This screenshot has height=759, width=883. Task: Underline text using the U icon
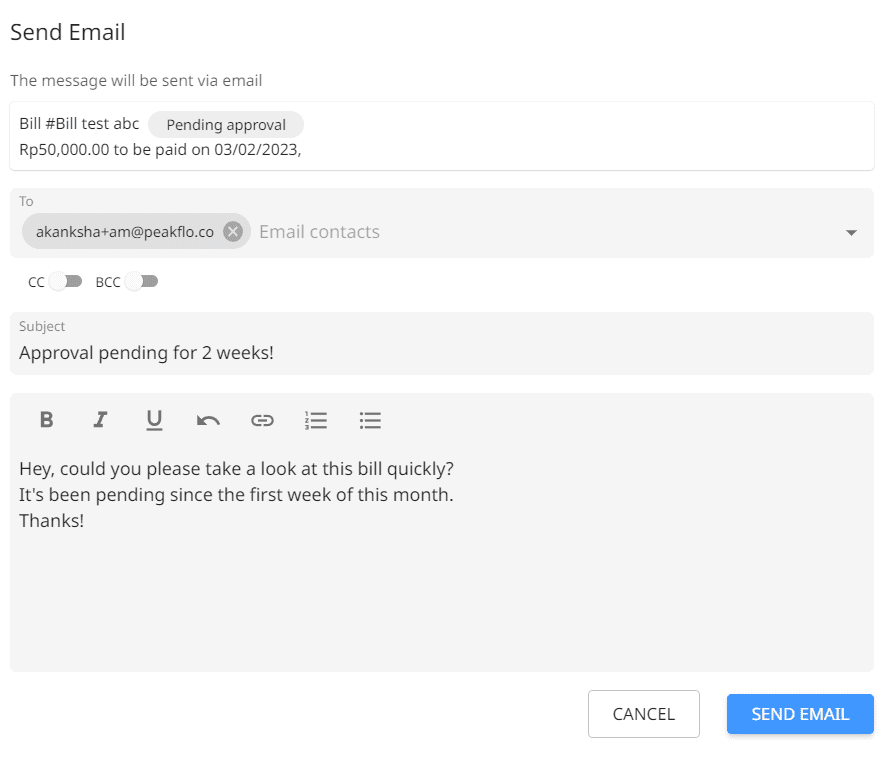coord(154,420)
